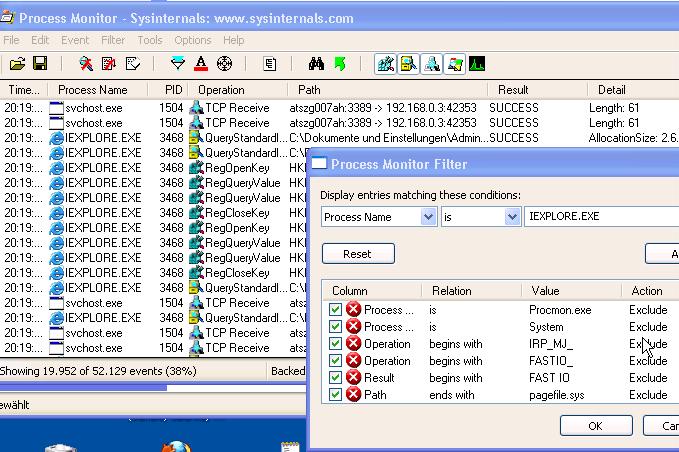Select the target crosshair icon to include a process
Screen dimensions: 679x452
[224, 64]
